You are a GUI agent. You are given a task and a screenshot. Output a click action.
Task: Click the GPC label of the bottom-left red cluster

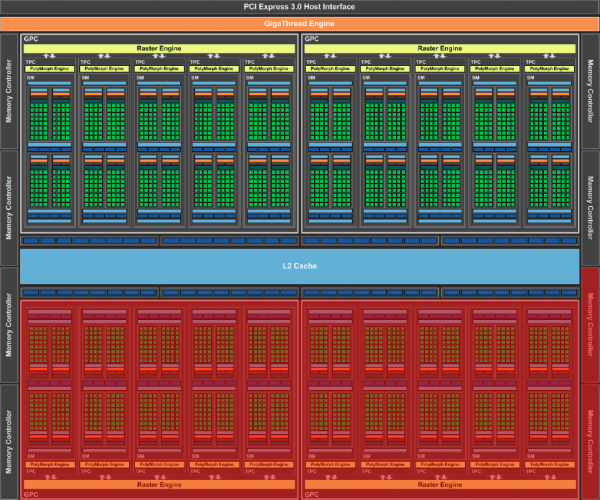(x=30, y=494)
